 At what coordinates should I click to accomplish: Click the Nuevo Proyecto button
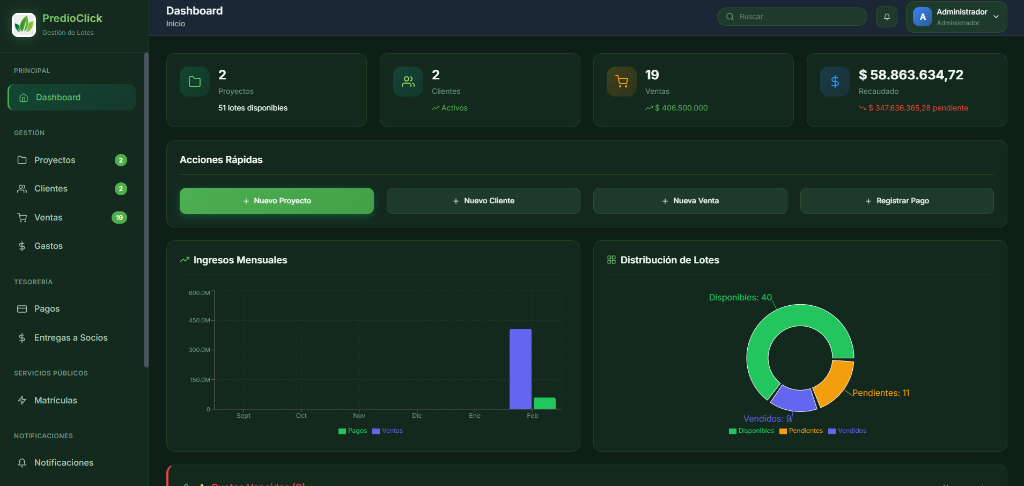[277, 201]
